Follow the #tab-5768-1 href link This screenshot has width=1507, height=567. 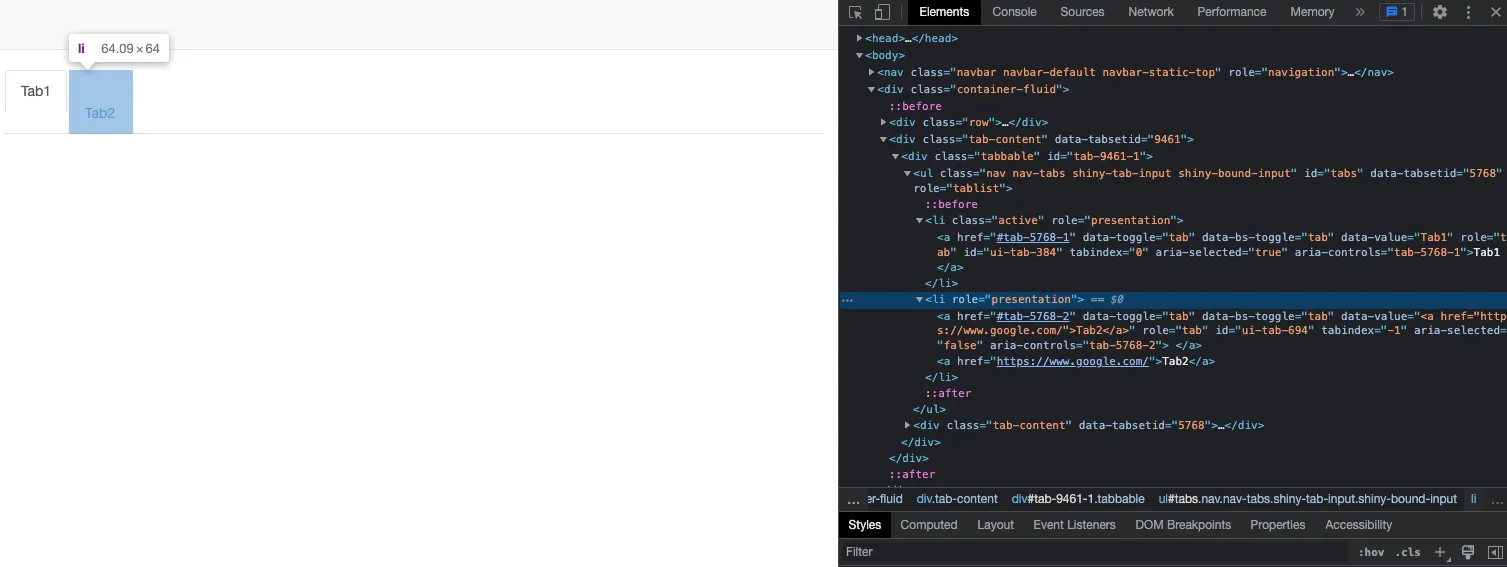[1035, 237]
